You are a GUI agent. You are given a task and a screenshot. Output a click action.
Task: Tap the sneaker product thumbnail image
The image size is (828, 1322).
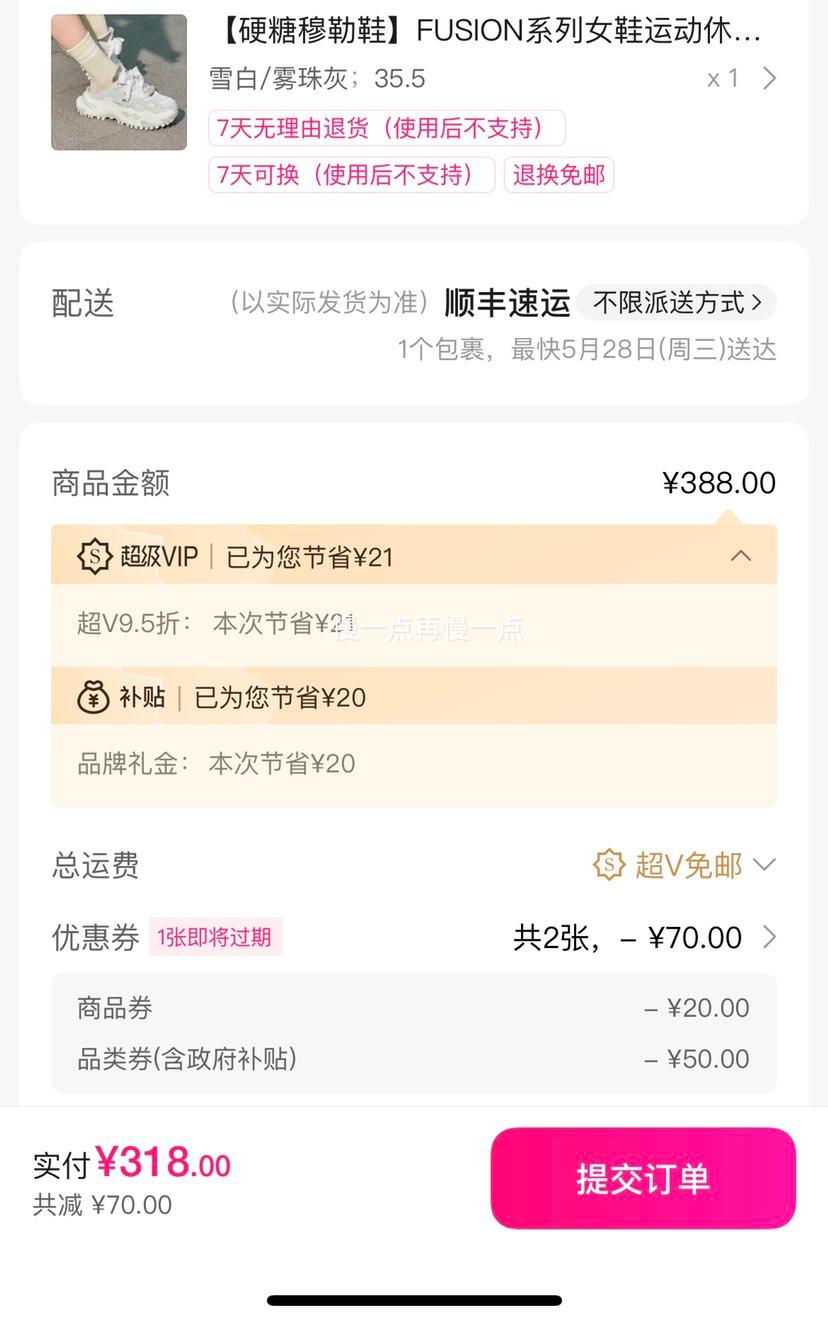click(119, 82)
